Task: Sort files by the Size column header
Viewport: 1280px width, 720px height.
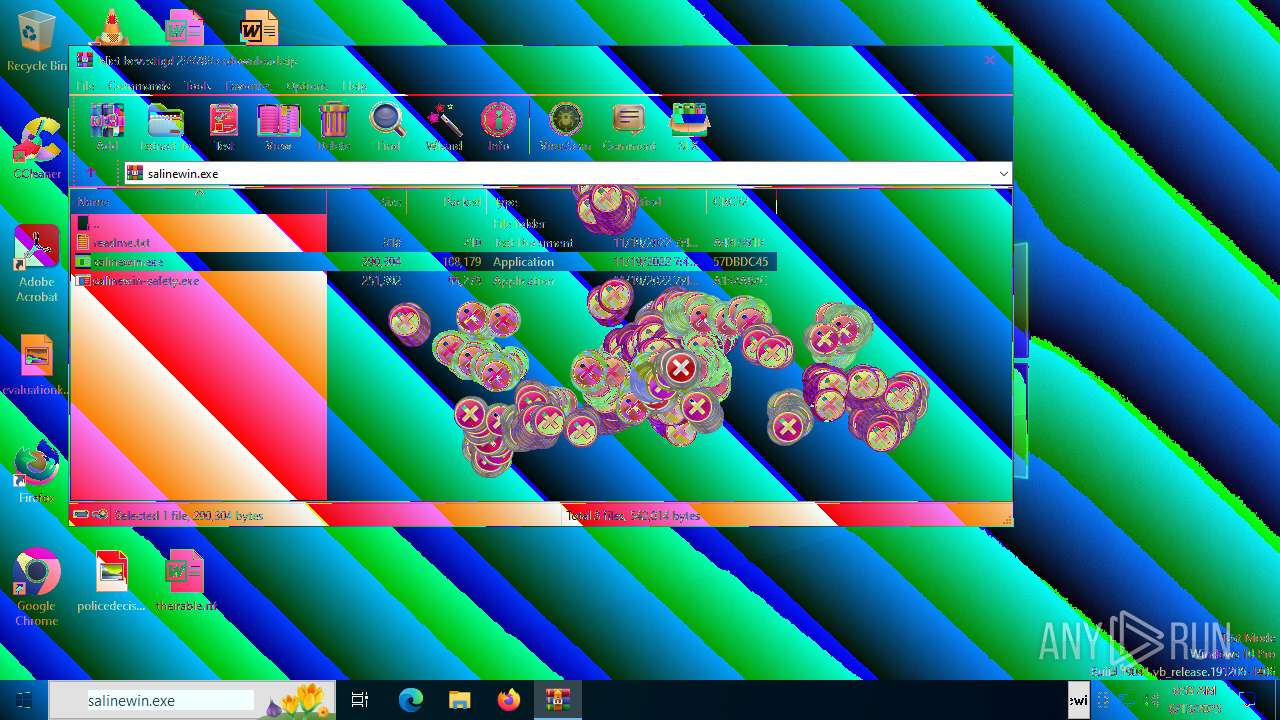Action: click(x=367, y=201)
